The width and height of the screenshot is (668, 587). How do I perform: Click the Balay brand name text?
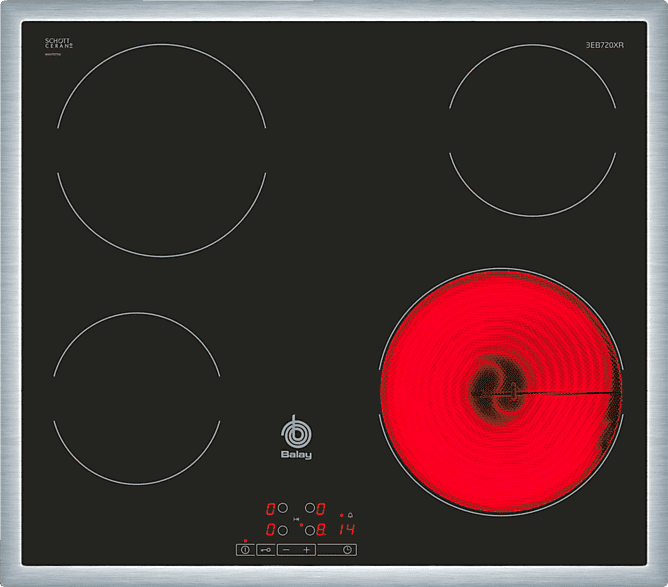296,455
